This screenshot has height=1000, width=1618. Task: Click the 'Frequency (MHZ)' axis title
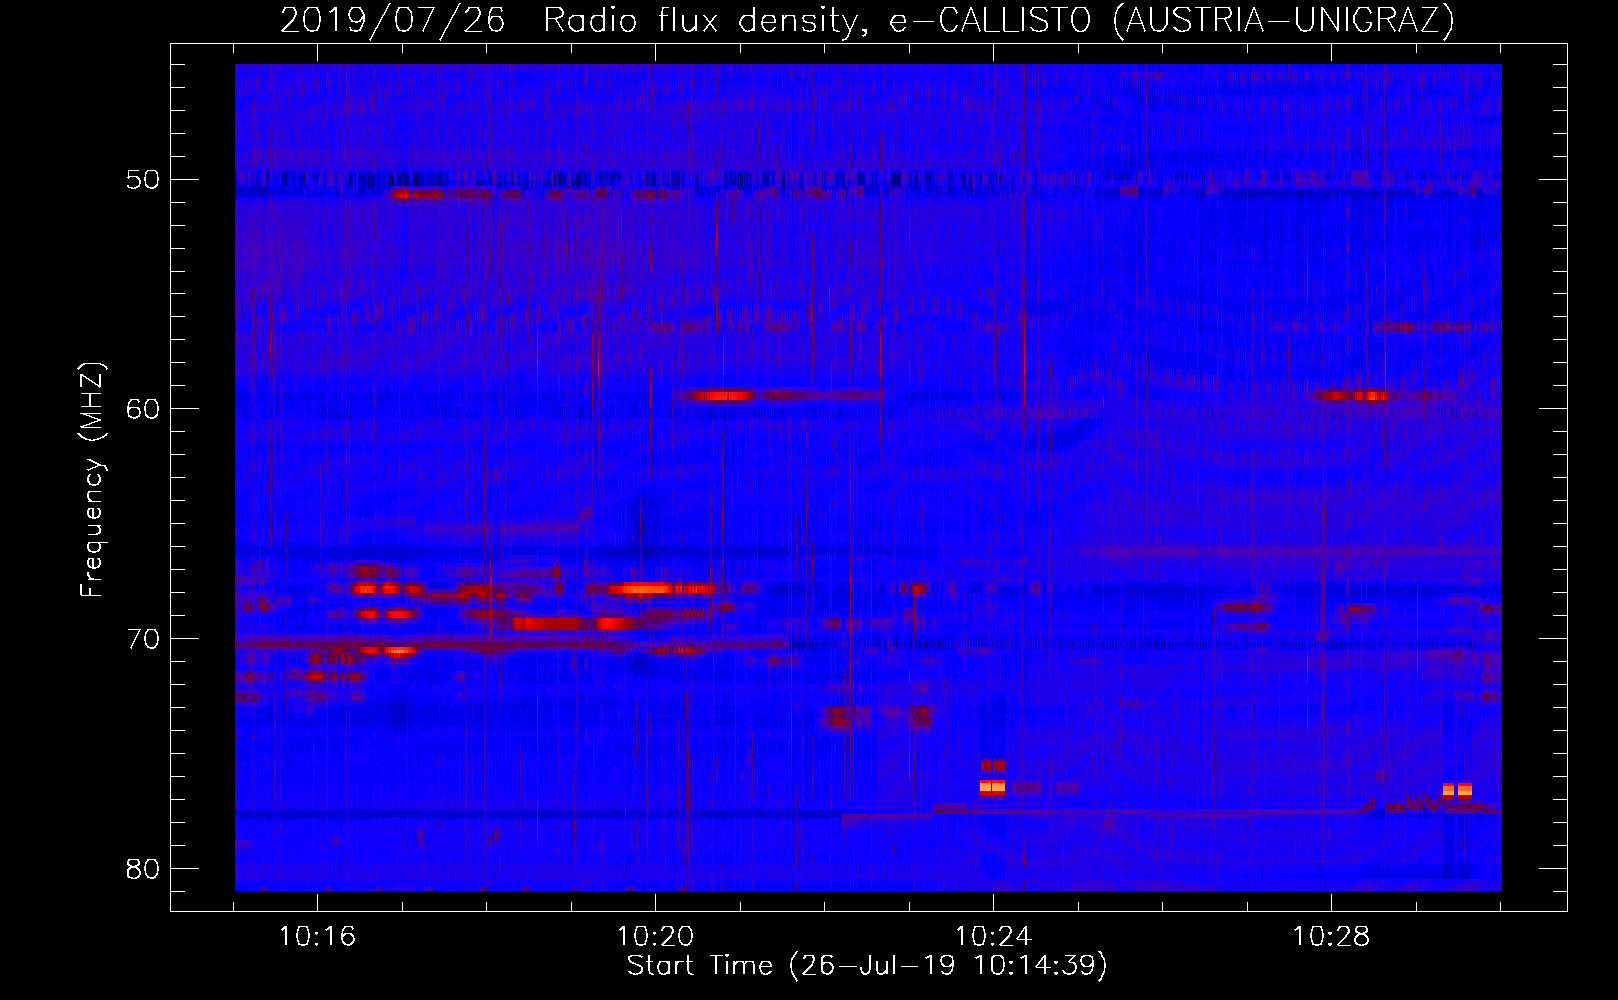92,479
